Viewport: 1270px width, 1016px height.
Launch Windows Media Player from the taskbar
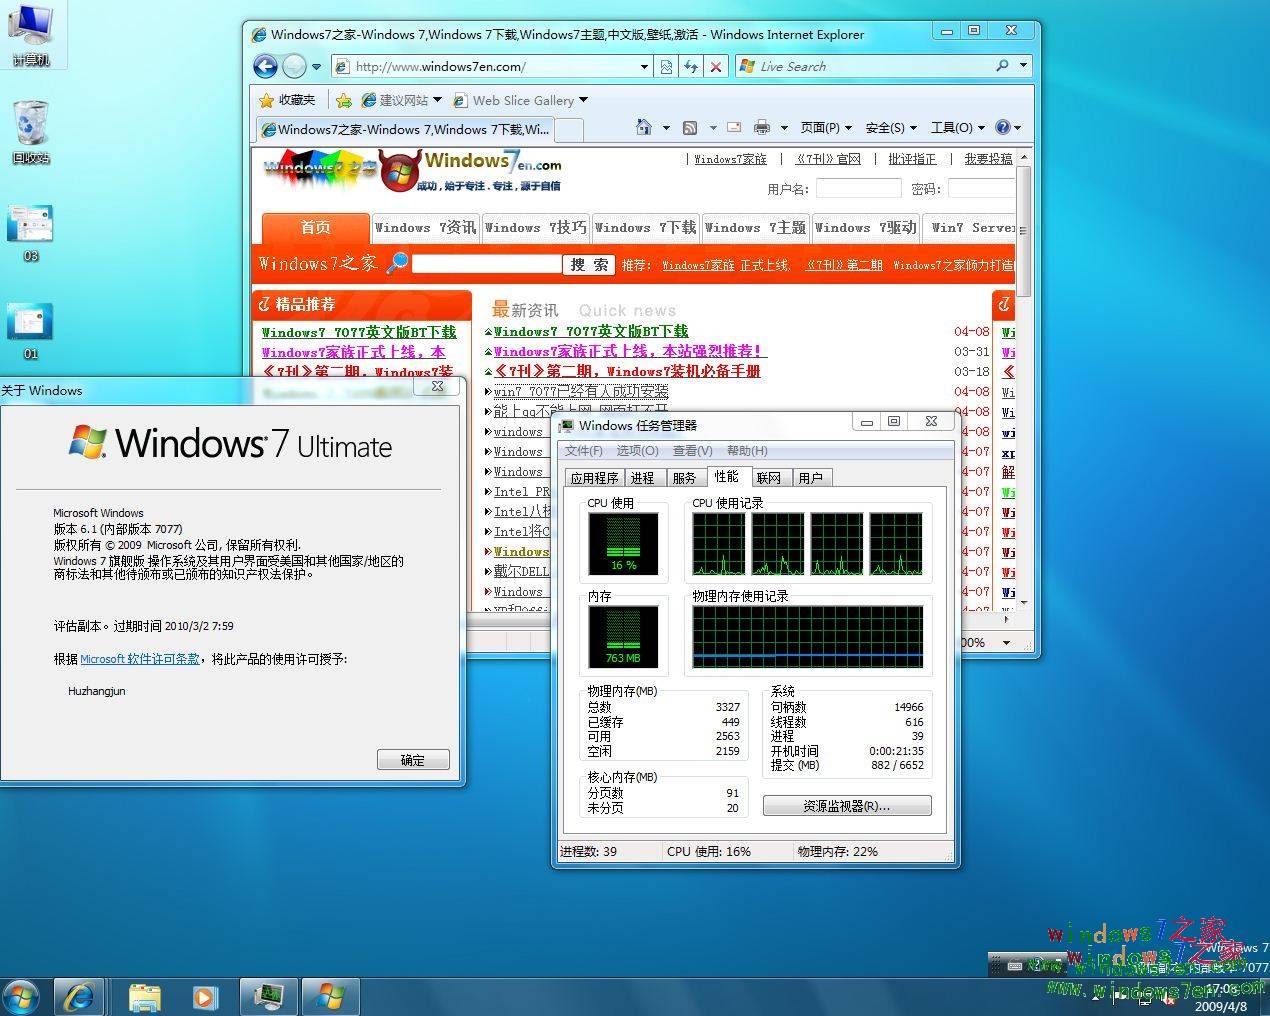tap(205, 997)
